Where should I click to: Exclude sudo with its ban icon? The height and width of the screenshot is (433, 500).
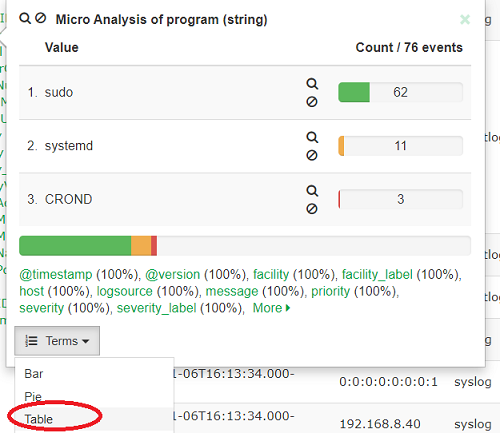[x=312, y=102]
